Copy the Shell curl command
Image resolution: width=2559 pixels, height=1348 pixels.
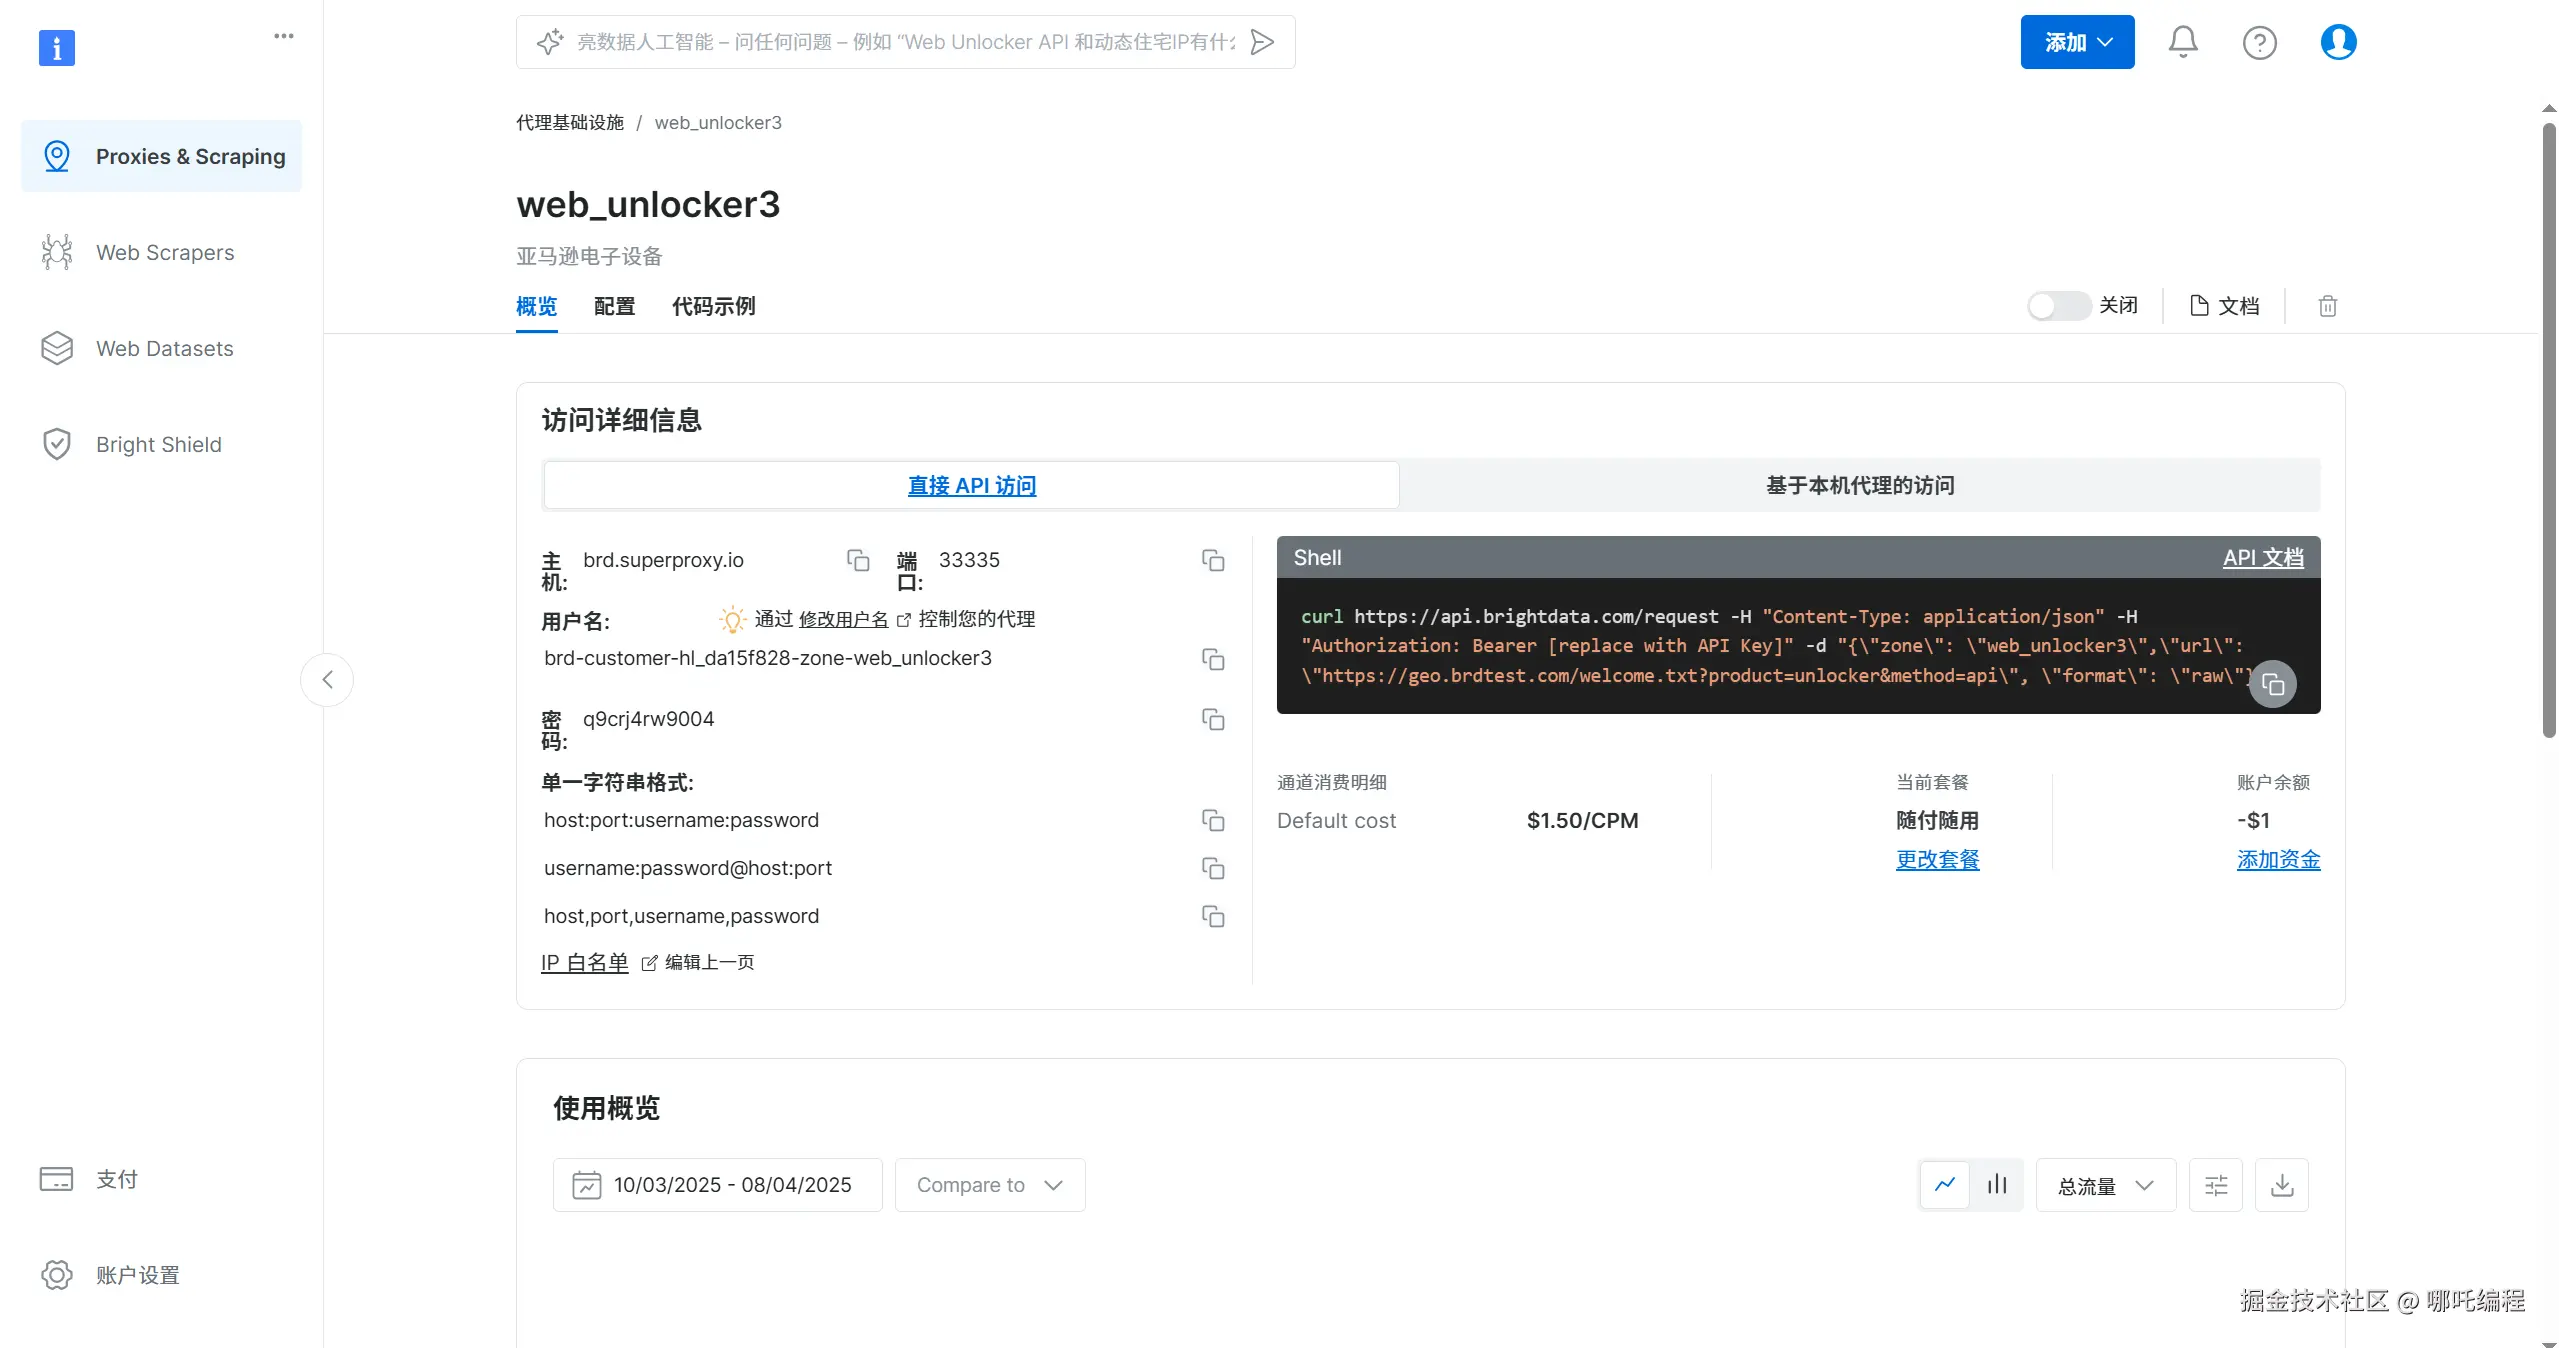point(2273,685)
